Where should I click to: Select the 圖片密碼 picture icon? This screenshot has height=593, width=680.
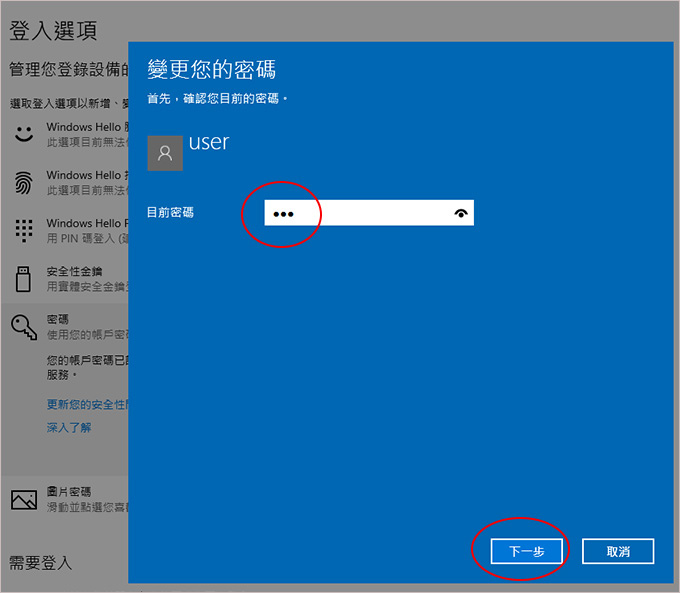pos(24,500)
